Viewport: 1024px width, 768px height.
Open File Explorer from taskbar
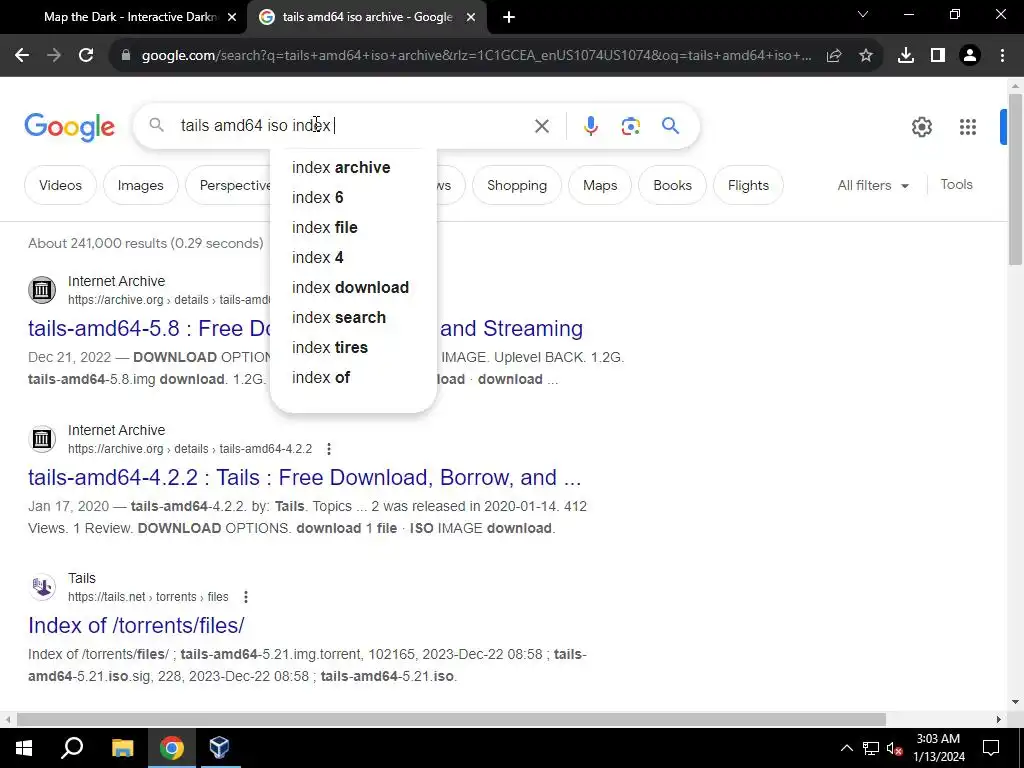[122, 748]
